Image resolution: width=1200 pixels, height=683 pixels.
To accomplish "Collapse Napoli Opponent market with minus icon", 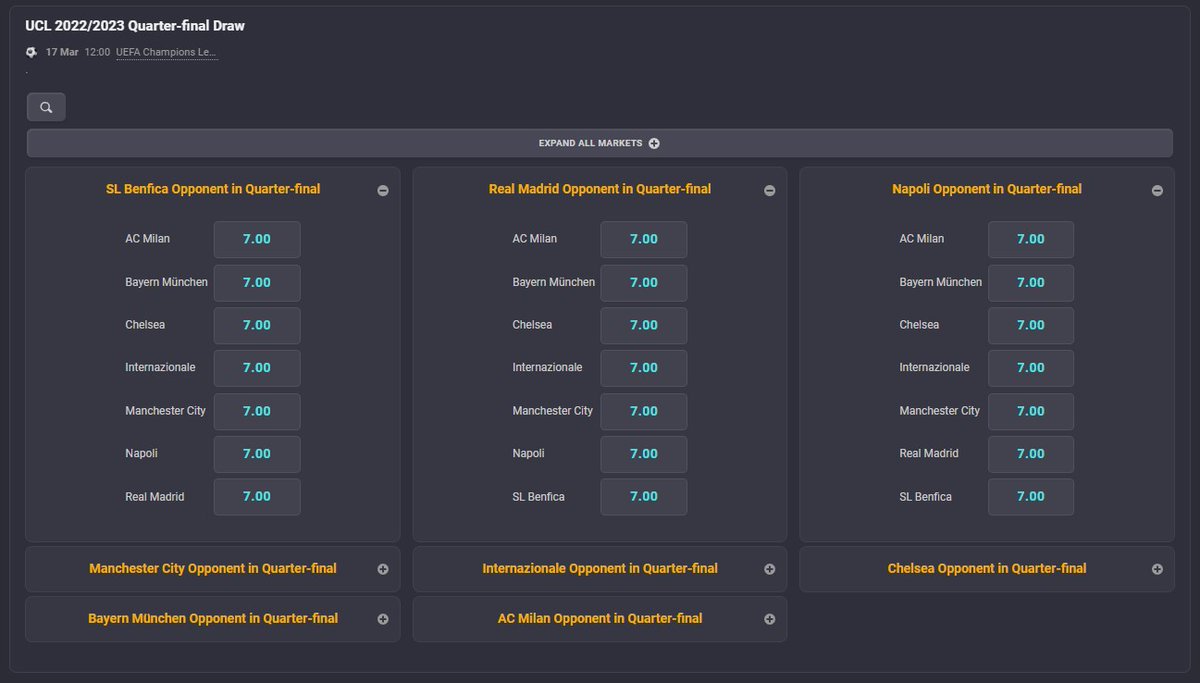I will click(1157, 190).
